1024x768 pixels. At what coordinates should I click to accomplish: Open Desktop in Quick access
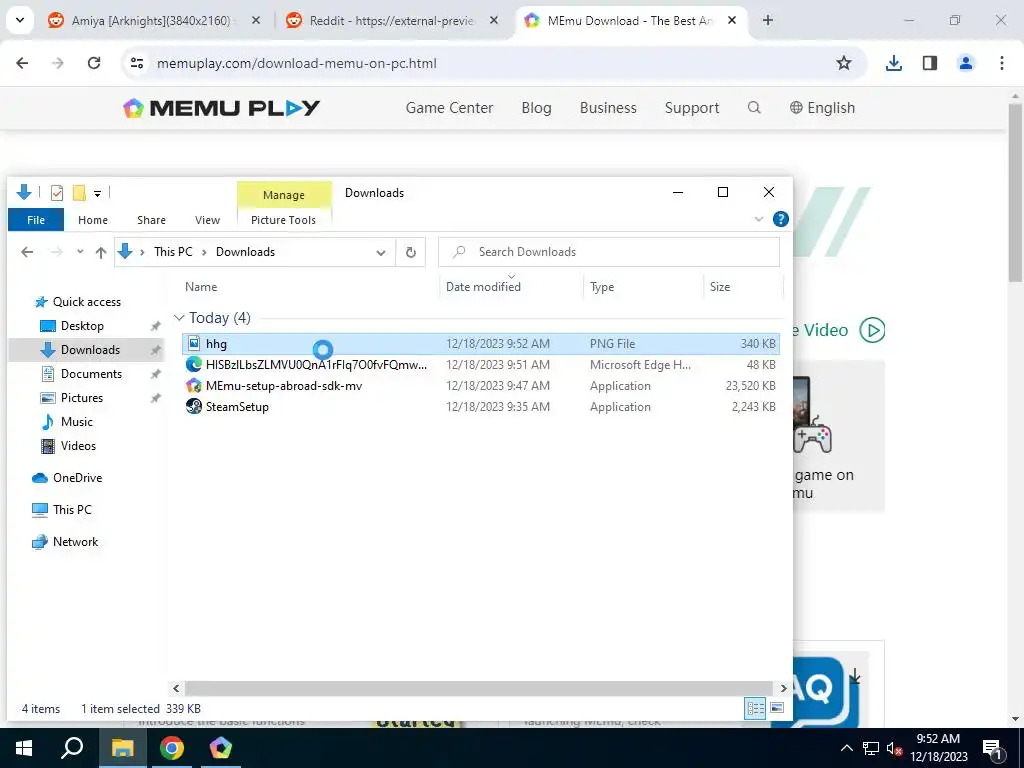tap(82, 326)
